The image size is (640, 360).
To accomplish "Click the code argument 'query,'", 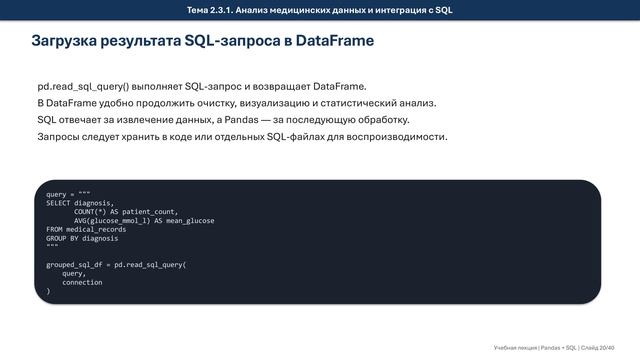I will pyautogui.click(x=74, y=273).
